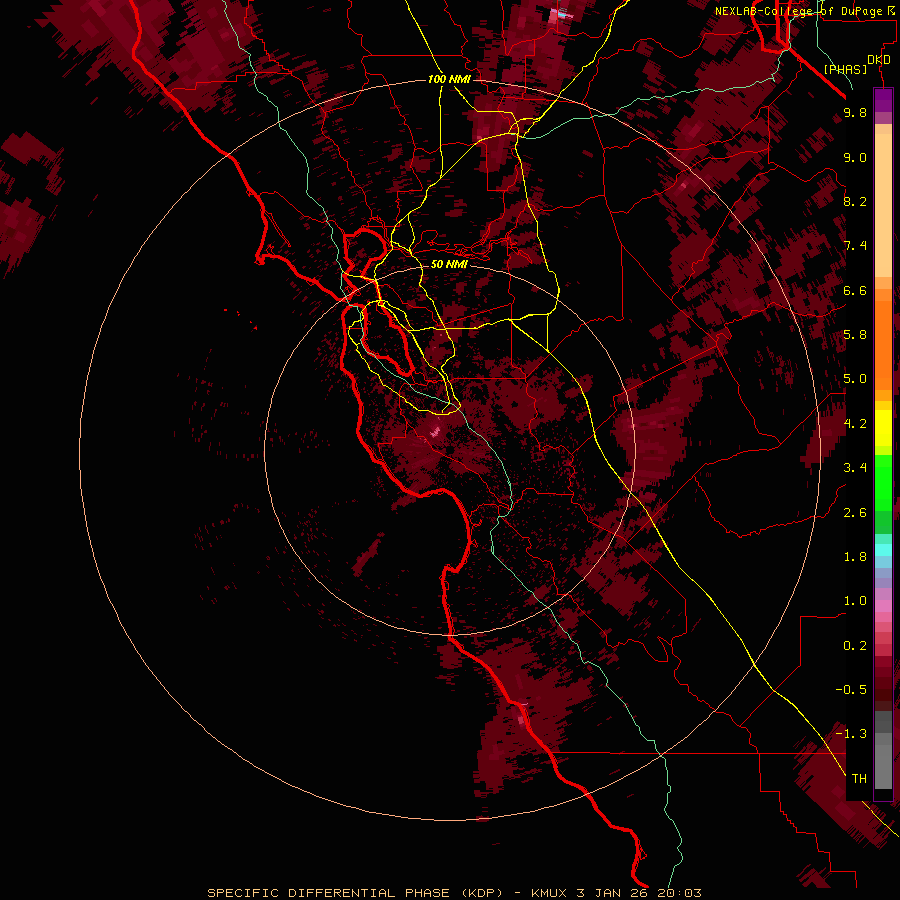Viewport: 900px width, 900px height.
Task: Click the 1.8 scale value
Action: tap(855, 557)
